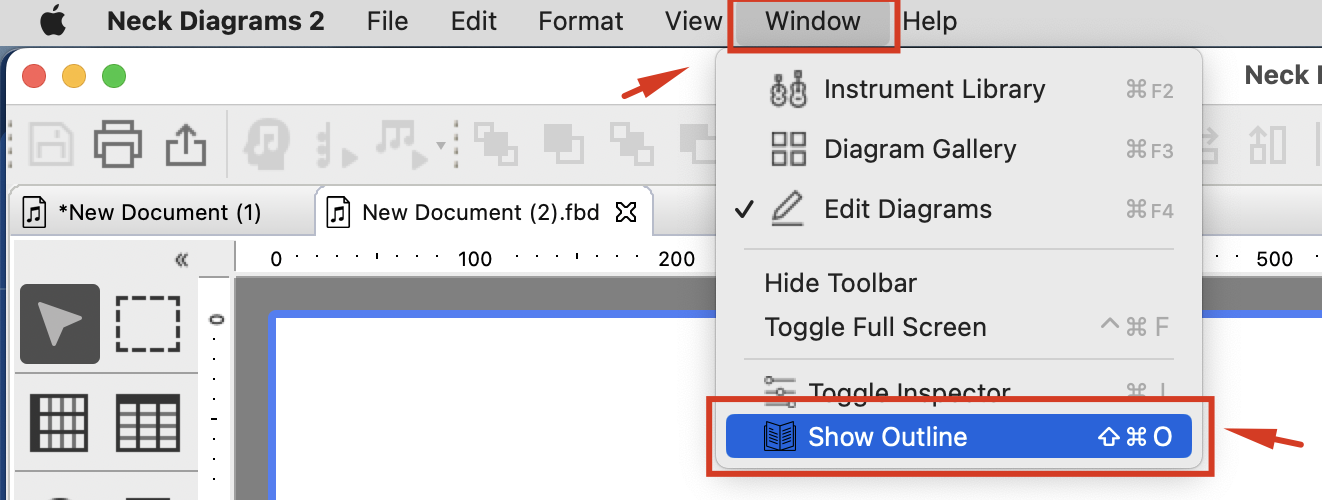
Task: Click the Print icon in toolbar
Action: pos(118,144)
